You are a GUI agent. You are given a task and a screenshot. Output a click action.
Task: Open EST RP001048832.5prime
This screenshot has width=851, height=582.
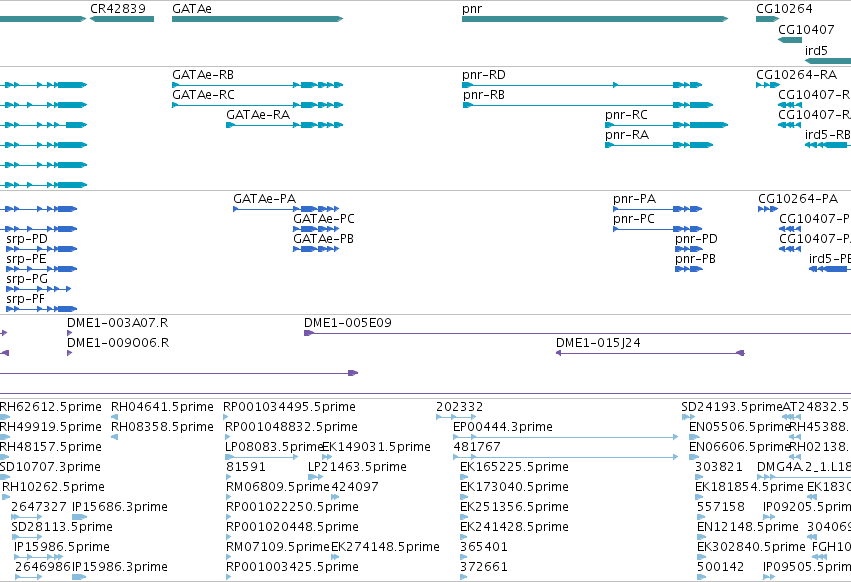pyautogui.click(x=291, y=427)
